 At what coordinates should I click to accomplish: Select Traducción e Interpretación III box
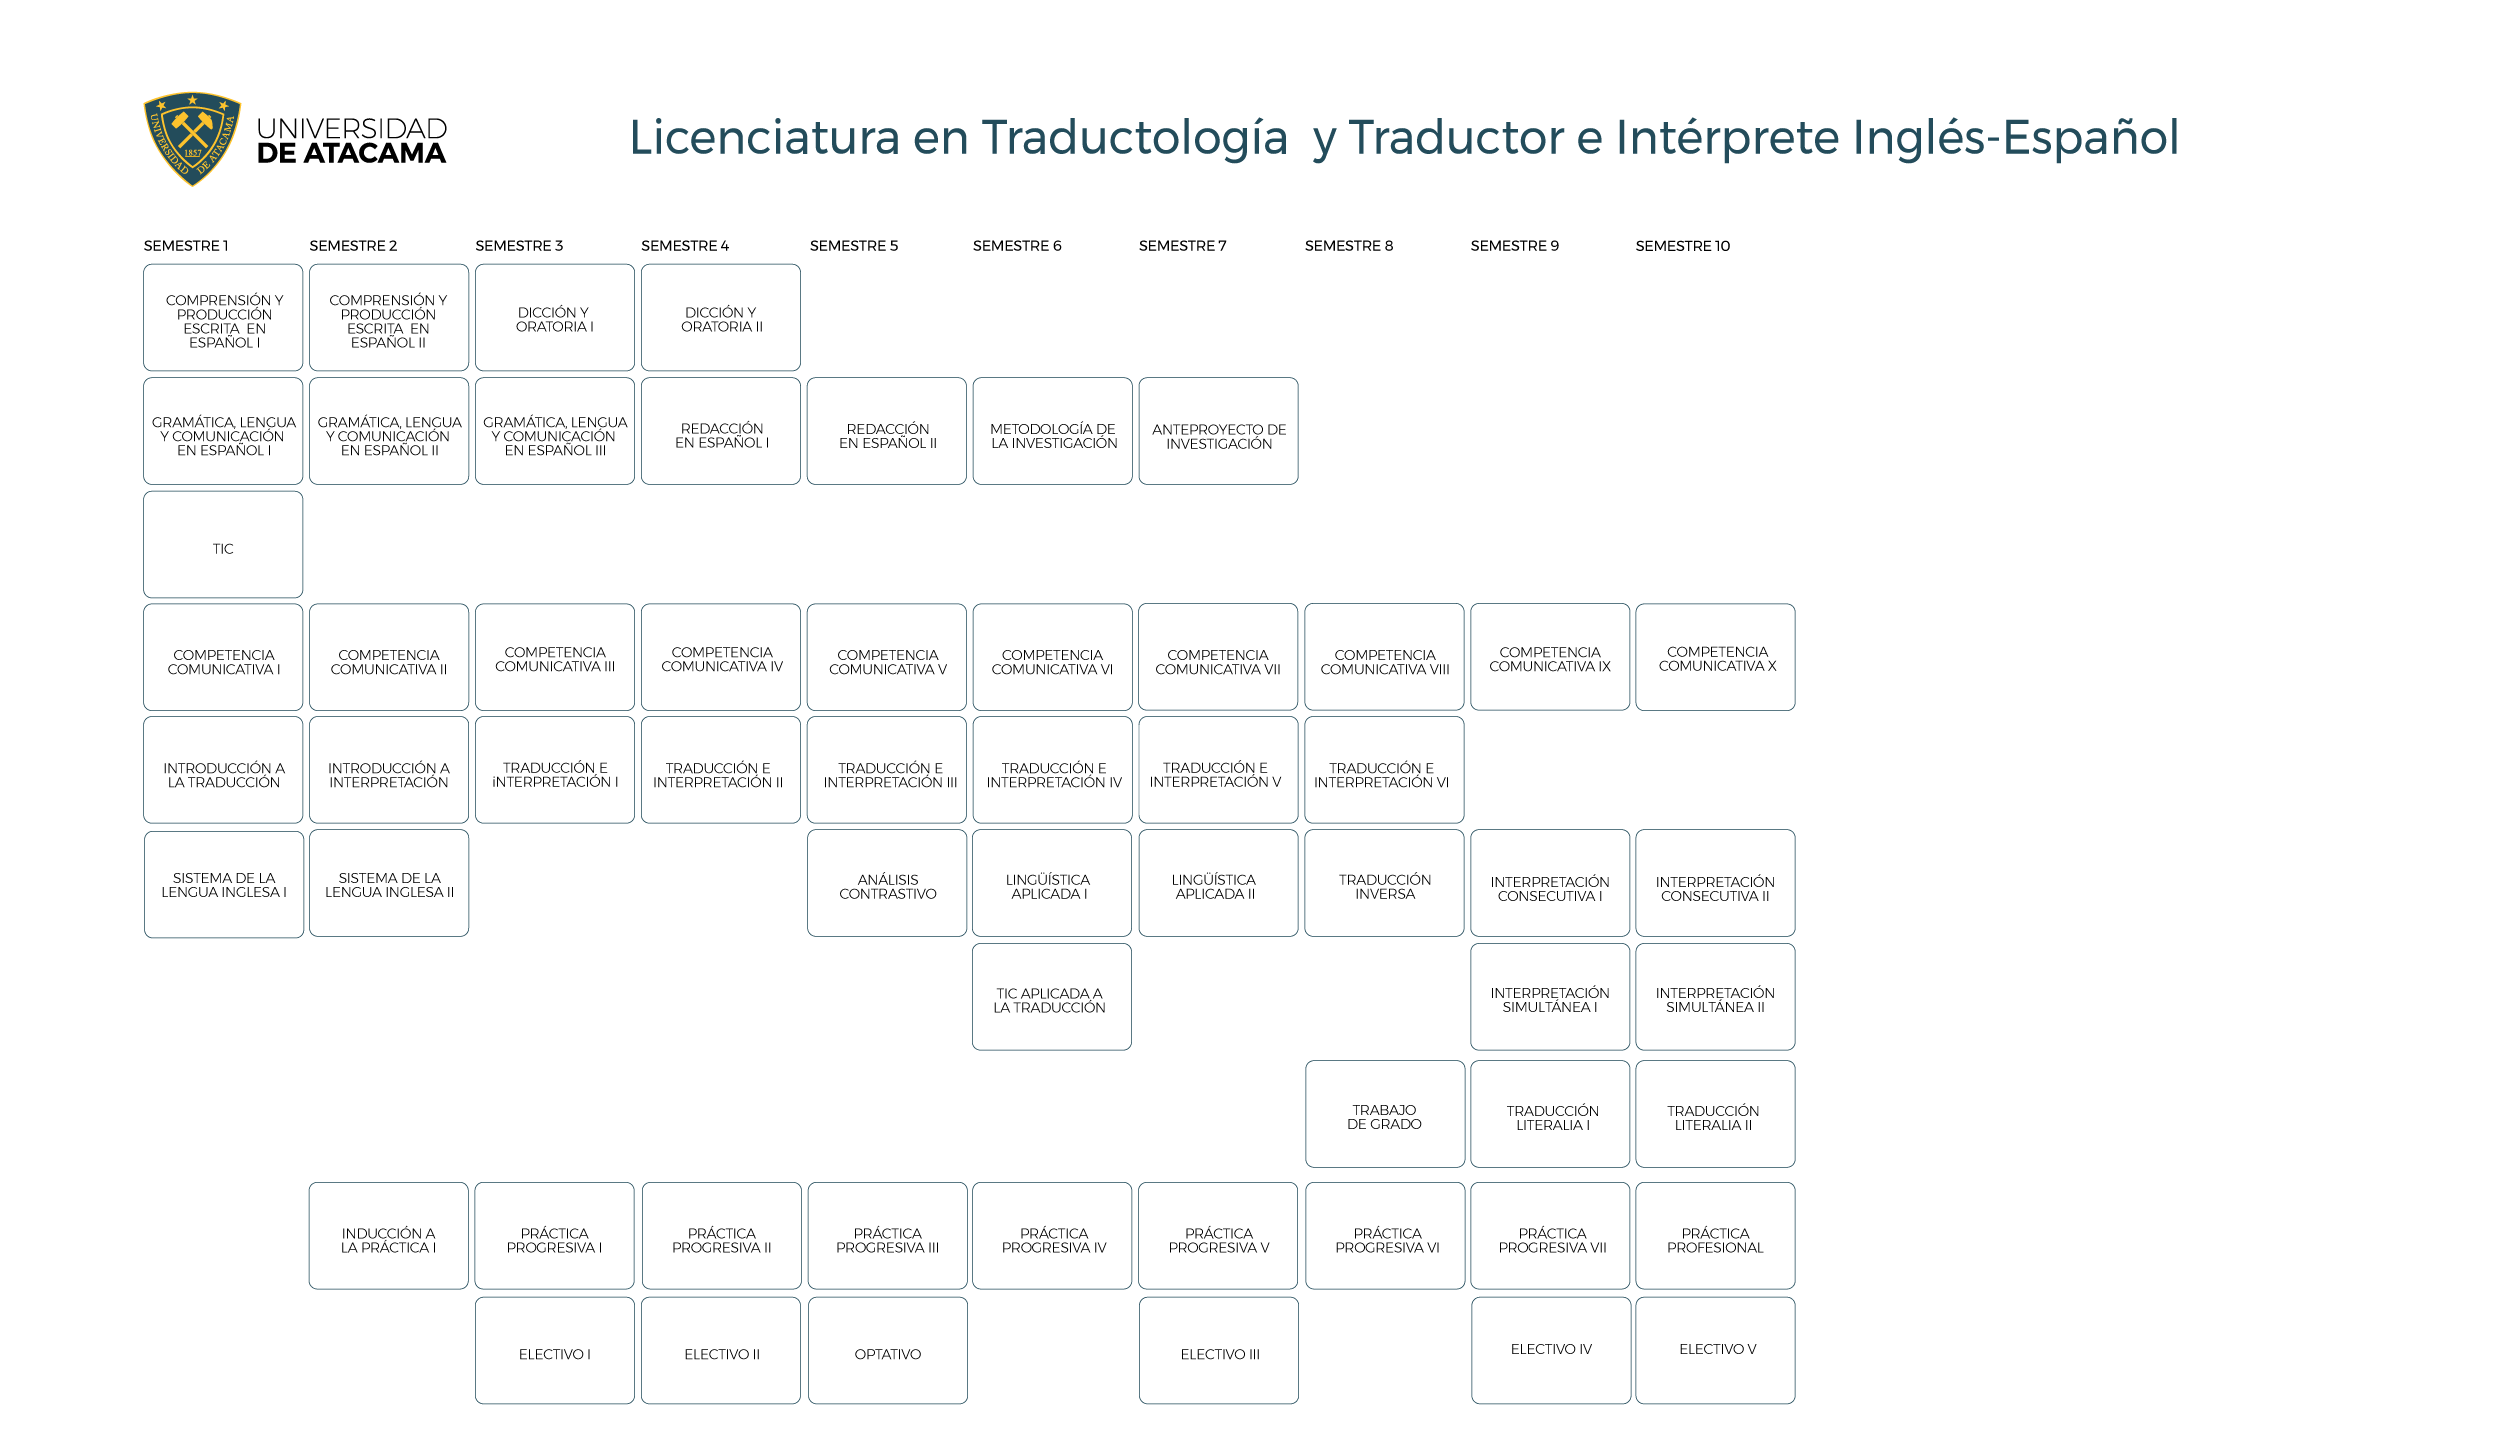(x=887, y=771)
